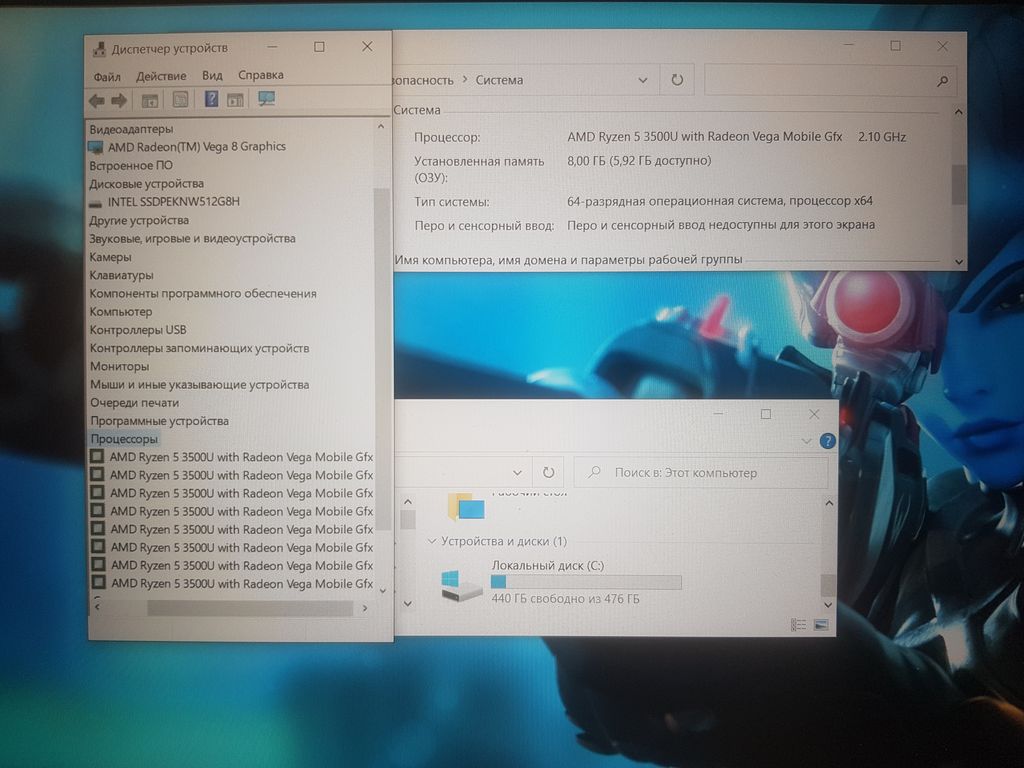Click the magnifier icon in System window search
1024x768 pixels.
point(942,82)
